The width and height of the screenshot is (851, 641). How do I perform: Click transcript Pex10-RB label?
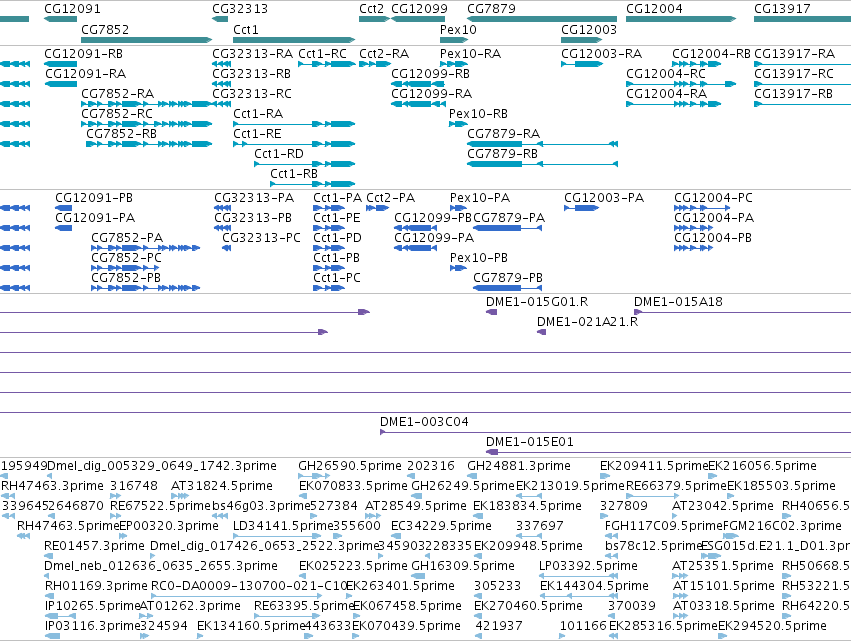(x=479, y=114)
